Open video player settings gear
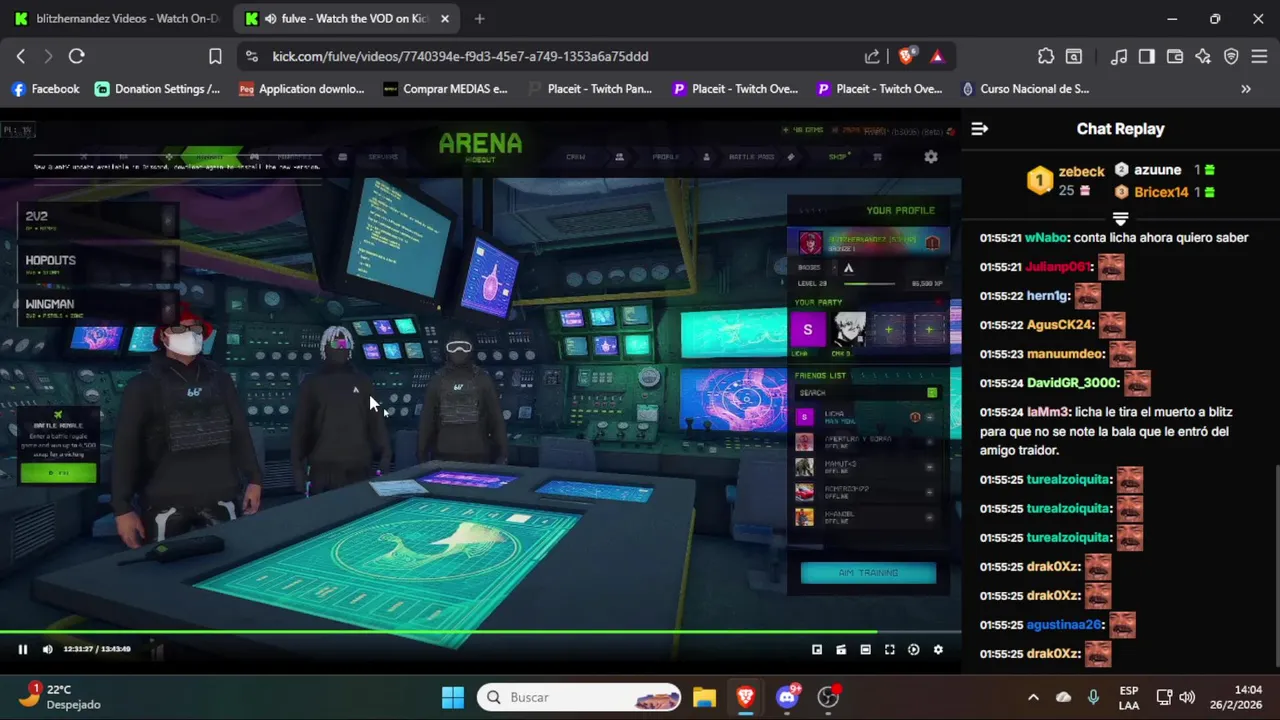 (938, 650)
